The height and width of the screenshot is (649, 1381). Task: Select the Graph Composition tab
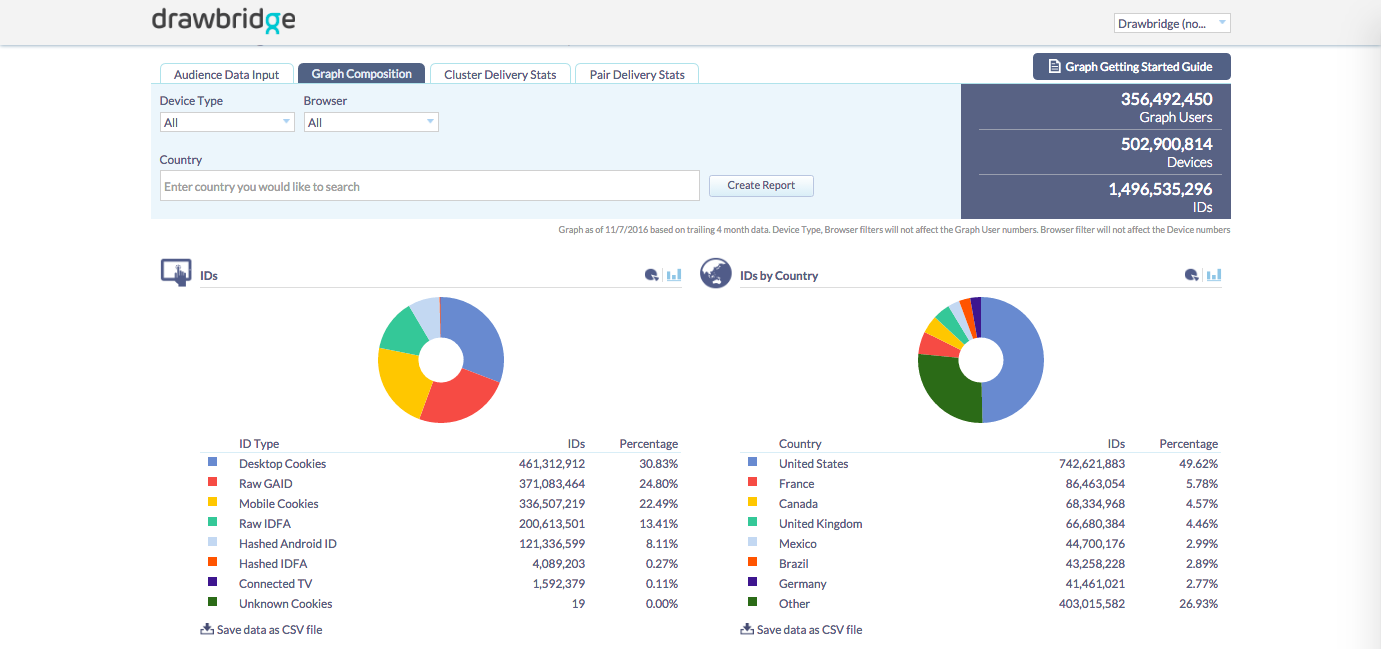[x=362, y=74]
